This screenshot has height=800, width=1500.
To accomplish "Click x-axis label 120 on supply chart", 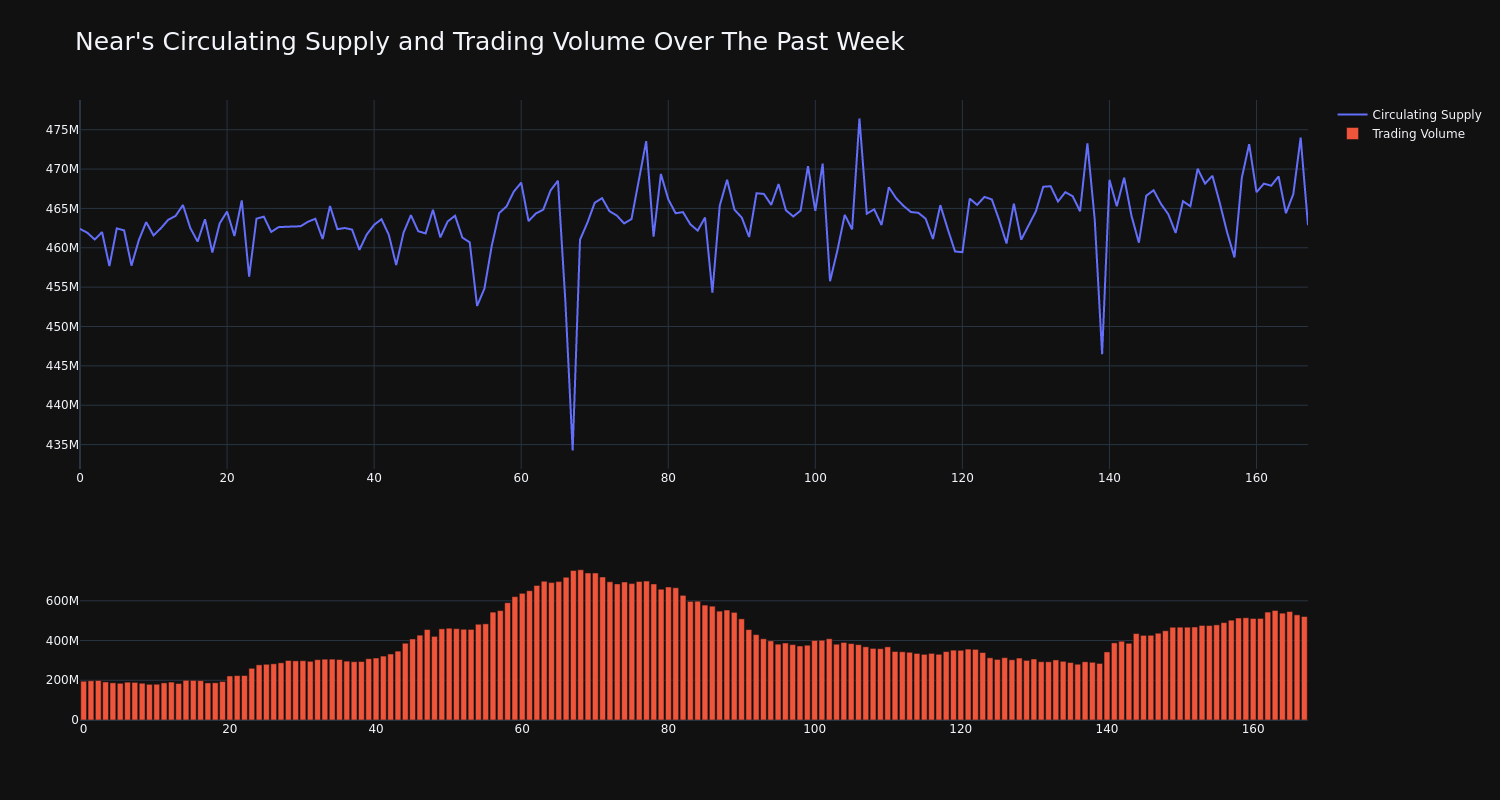I will tap(962, 478).
